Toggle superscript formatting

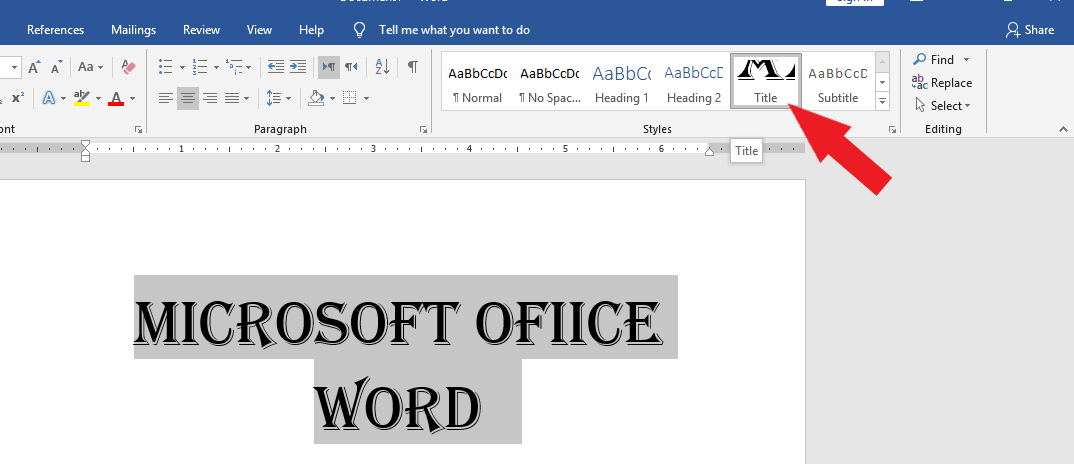(18, 99)
